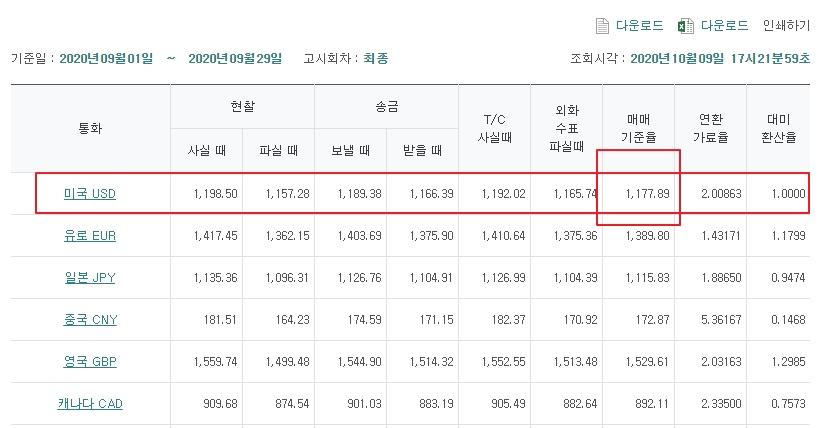Select GBP cash buy value 1,559.74
This screenshot has height=428, width=822.
coord(215,361)
